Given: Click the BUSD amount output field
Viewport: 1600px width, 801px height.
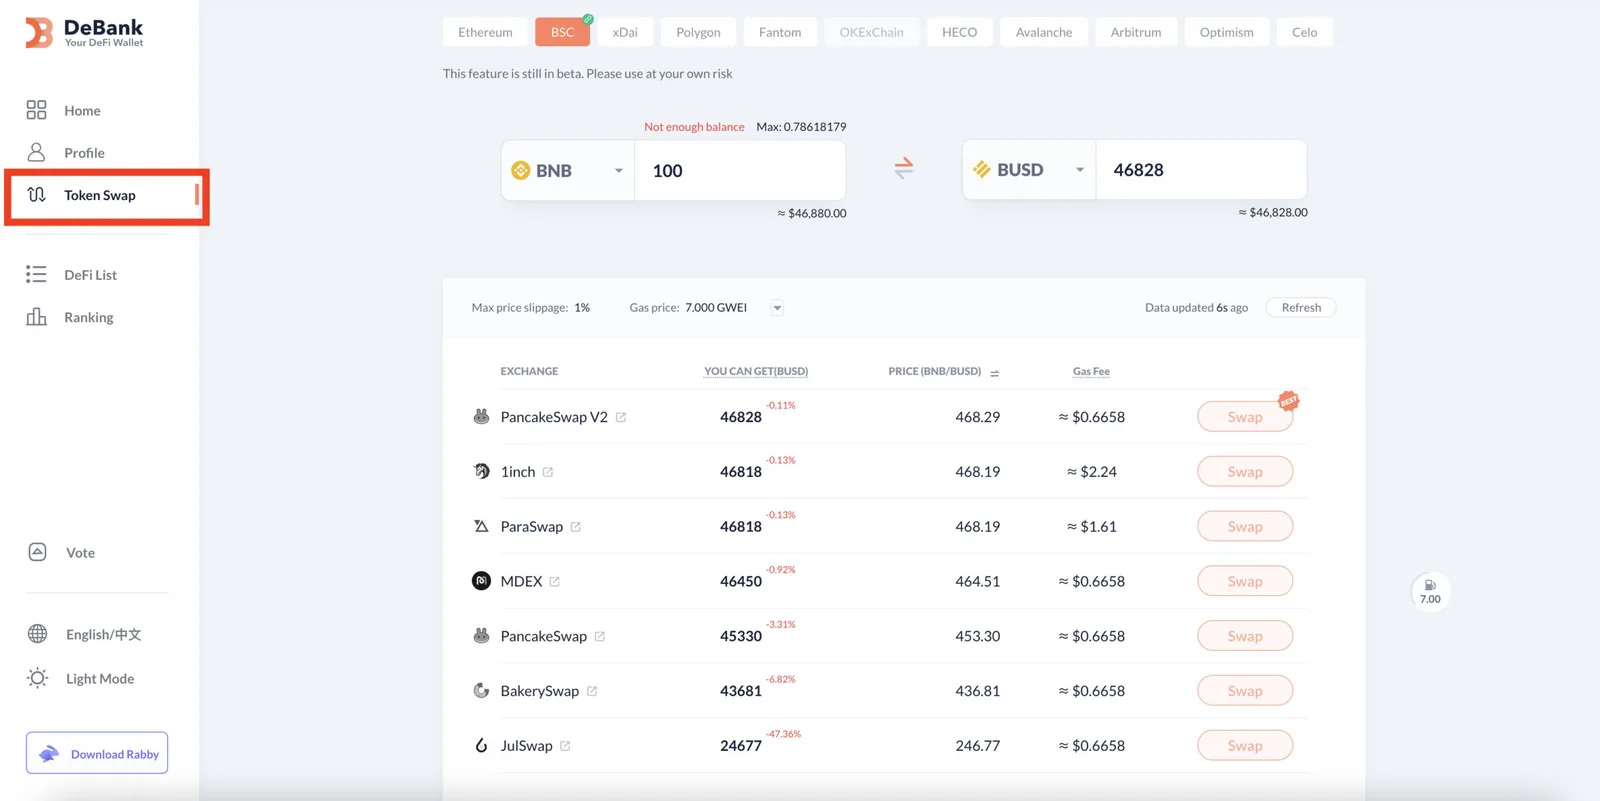Looking at the screenshot, I should (1201, 170).
